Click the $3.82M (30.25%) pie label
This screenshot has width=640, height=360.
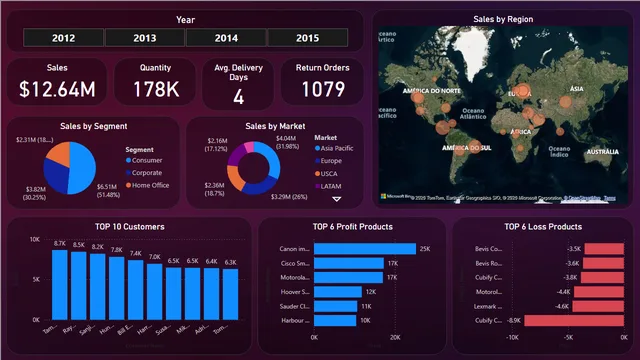click(35, 193)
